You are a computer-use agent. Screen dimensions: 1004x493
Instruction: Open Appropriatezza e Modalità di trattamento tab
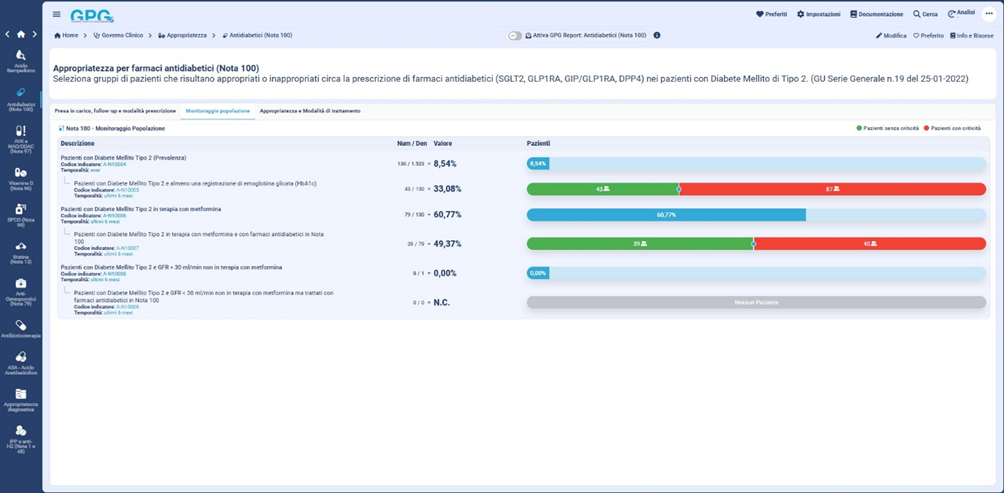pyautogui.click(x=310, y=110)
